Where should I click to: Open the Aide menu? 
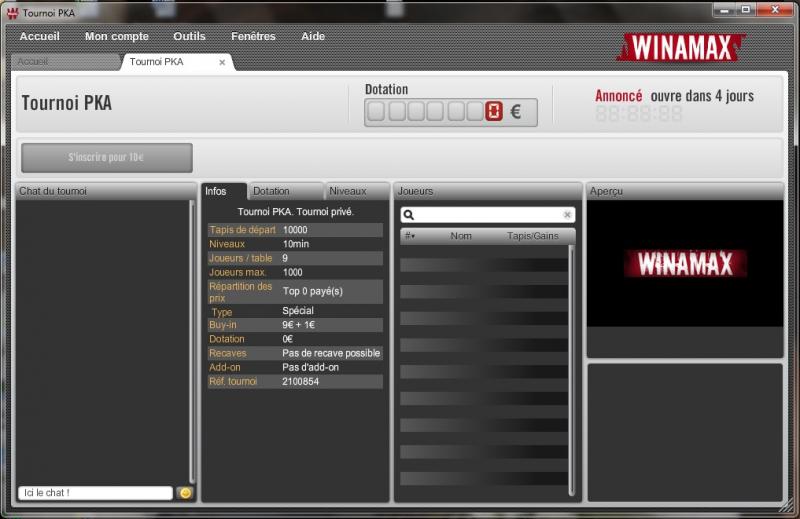(x=313, y=36)
